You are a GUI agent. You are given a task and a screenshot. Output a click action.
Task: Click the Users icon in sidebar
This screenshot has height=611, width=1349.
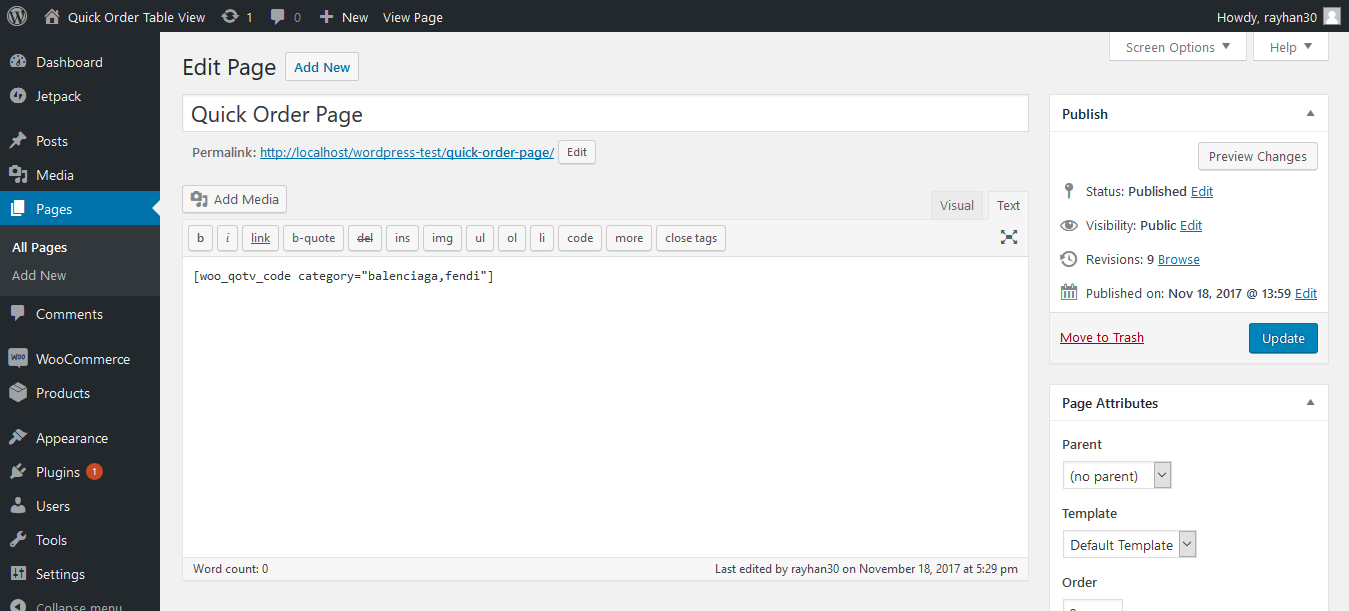(x=18, y=506)
